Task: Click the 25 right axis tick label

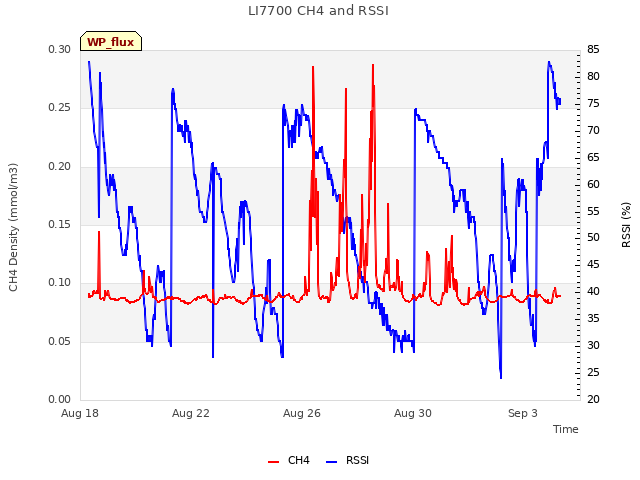Action: coord(593,372)
